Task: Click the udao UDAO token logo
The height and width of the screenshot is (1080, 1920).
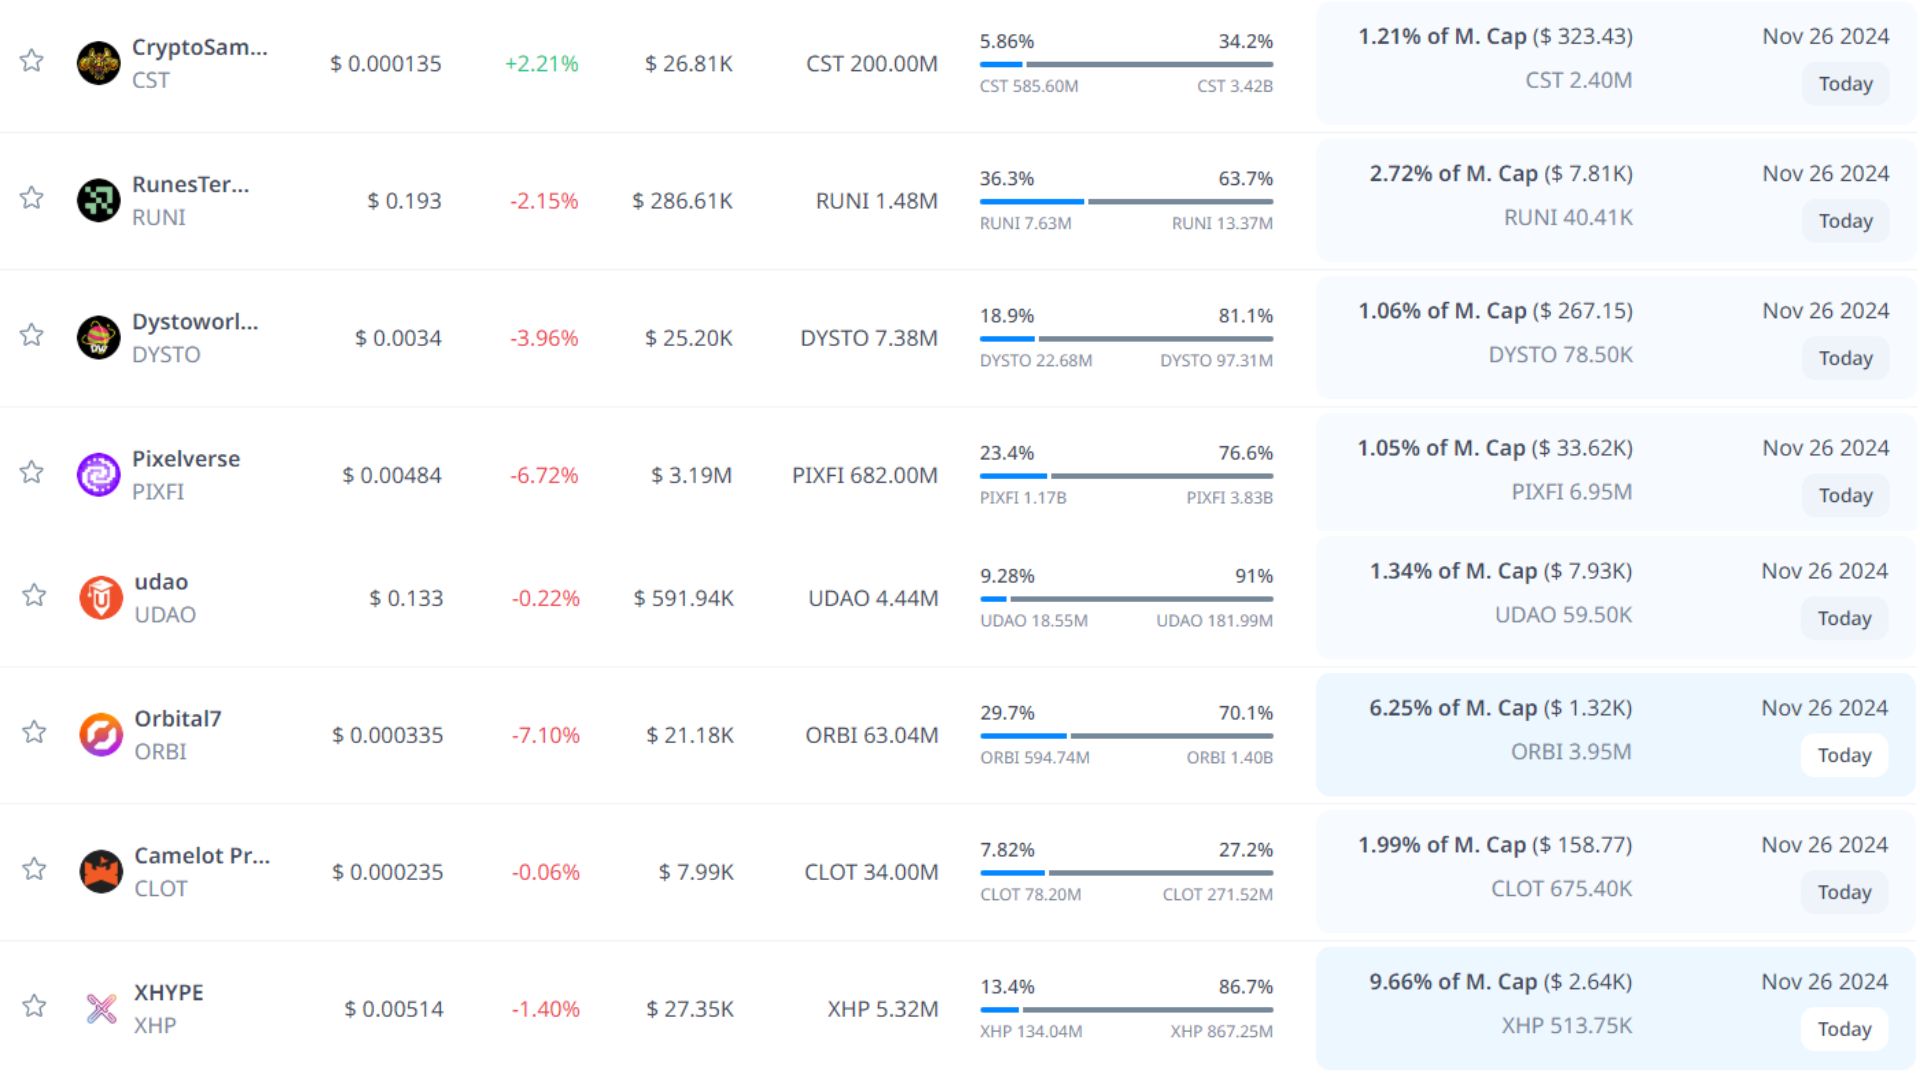Action: click(100, 598)
